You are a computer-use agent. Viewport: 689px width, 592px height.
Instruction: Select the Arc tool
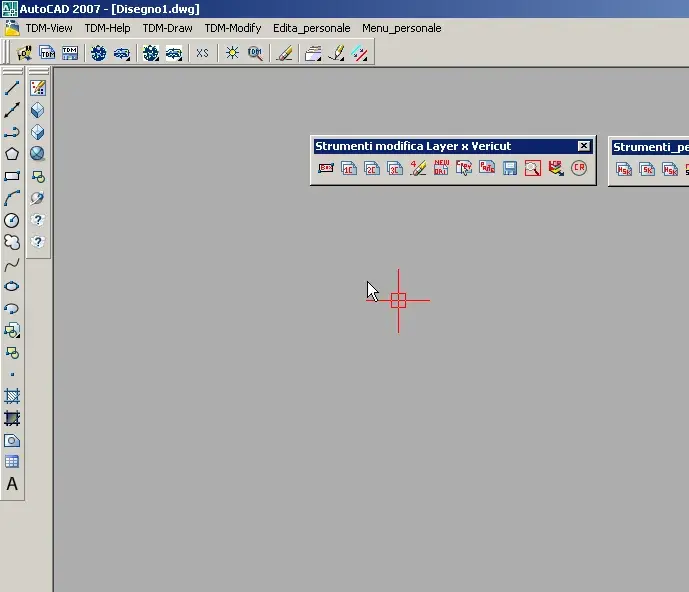click(12, 198)
